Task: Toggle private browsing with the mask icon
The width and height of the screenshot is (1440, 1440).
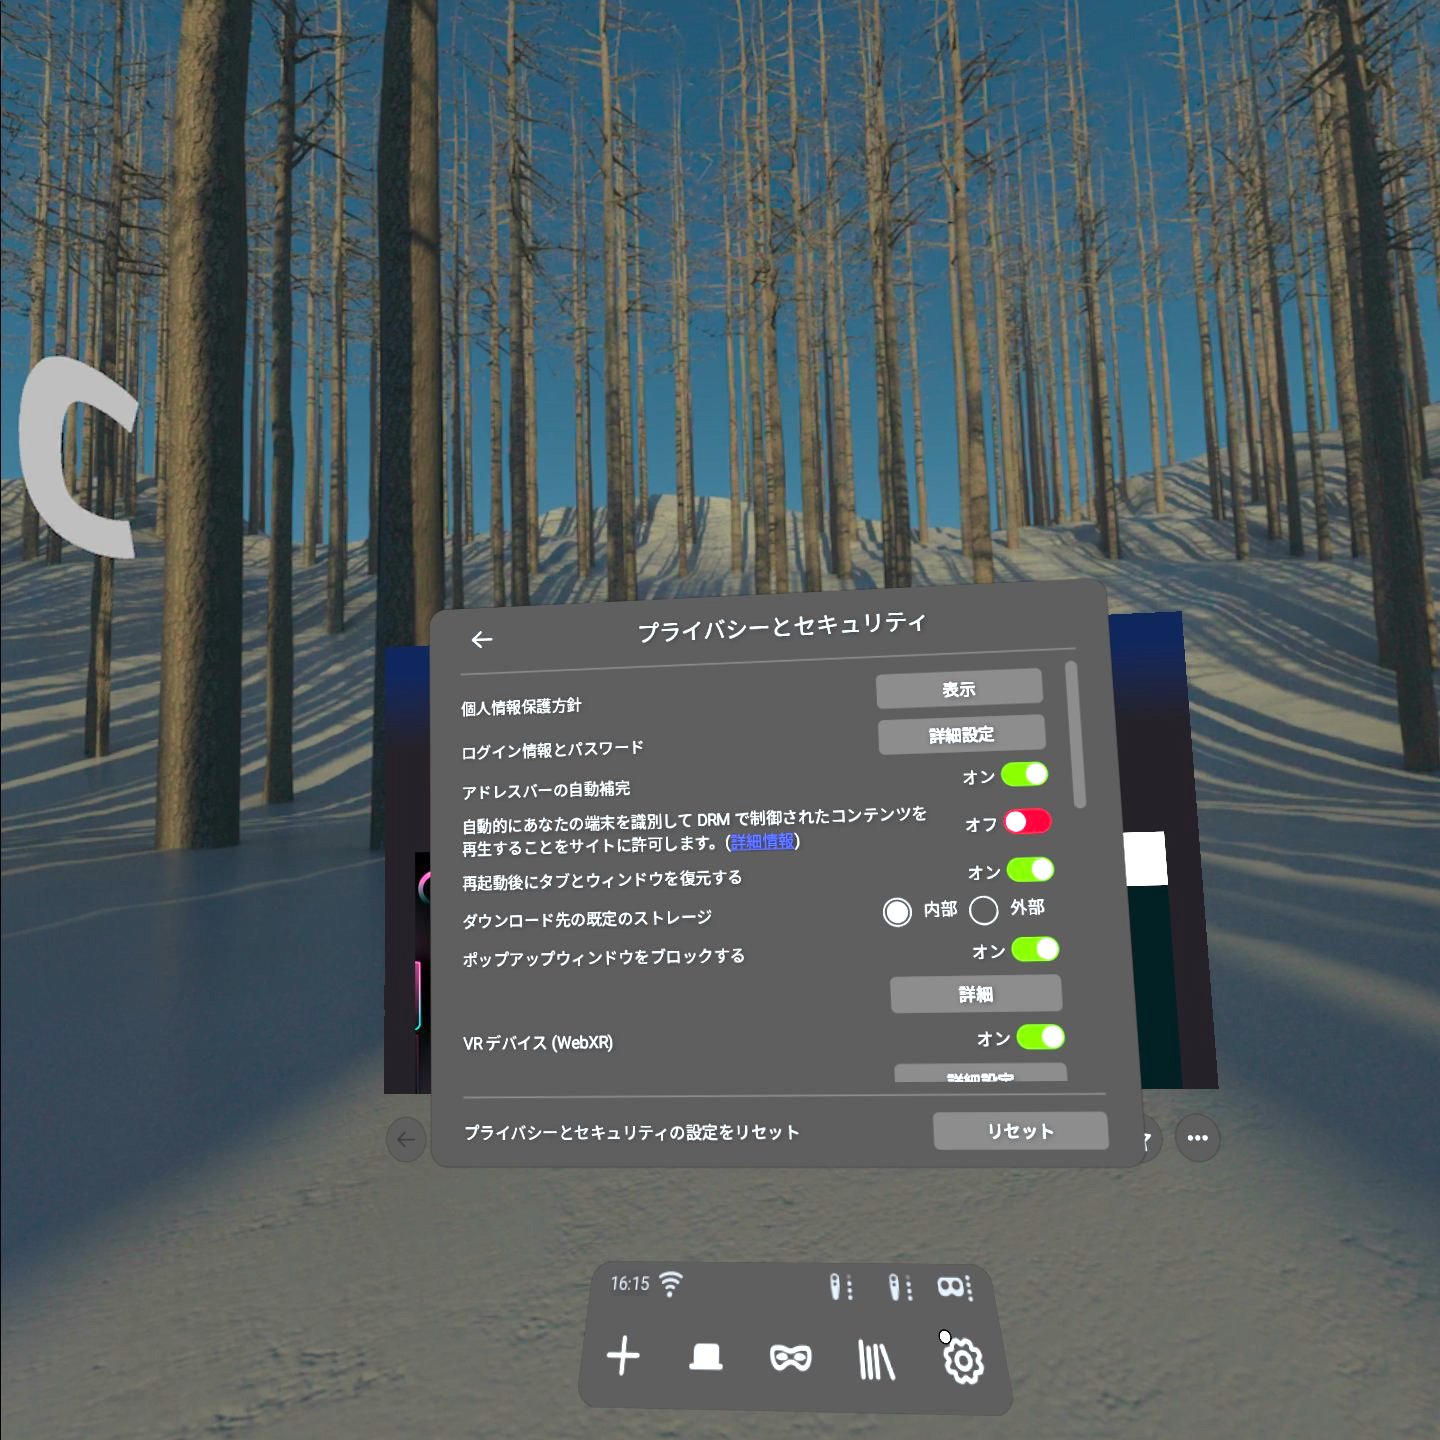Action: [x=790, y=1358]
